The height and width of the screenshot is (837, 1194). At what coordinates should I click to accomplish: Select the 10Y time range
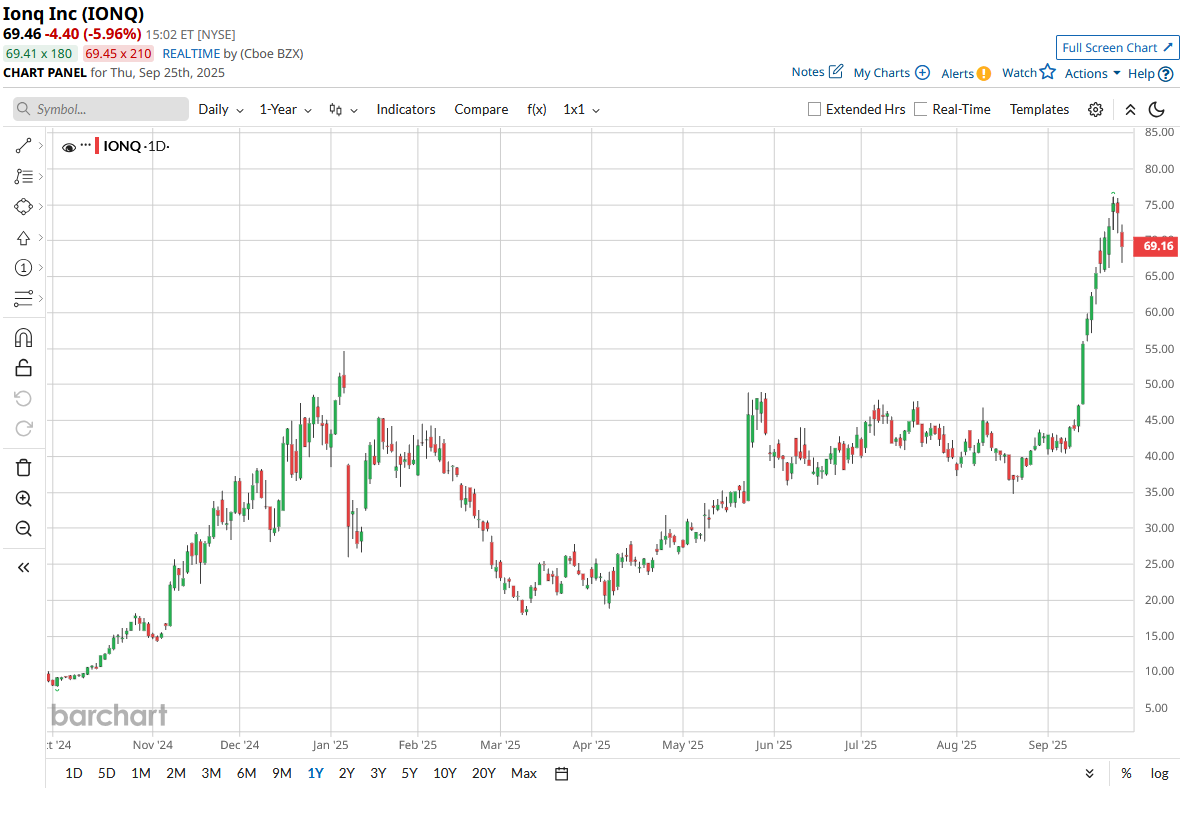coord(445,774)
